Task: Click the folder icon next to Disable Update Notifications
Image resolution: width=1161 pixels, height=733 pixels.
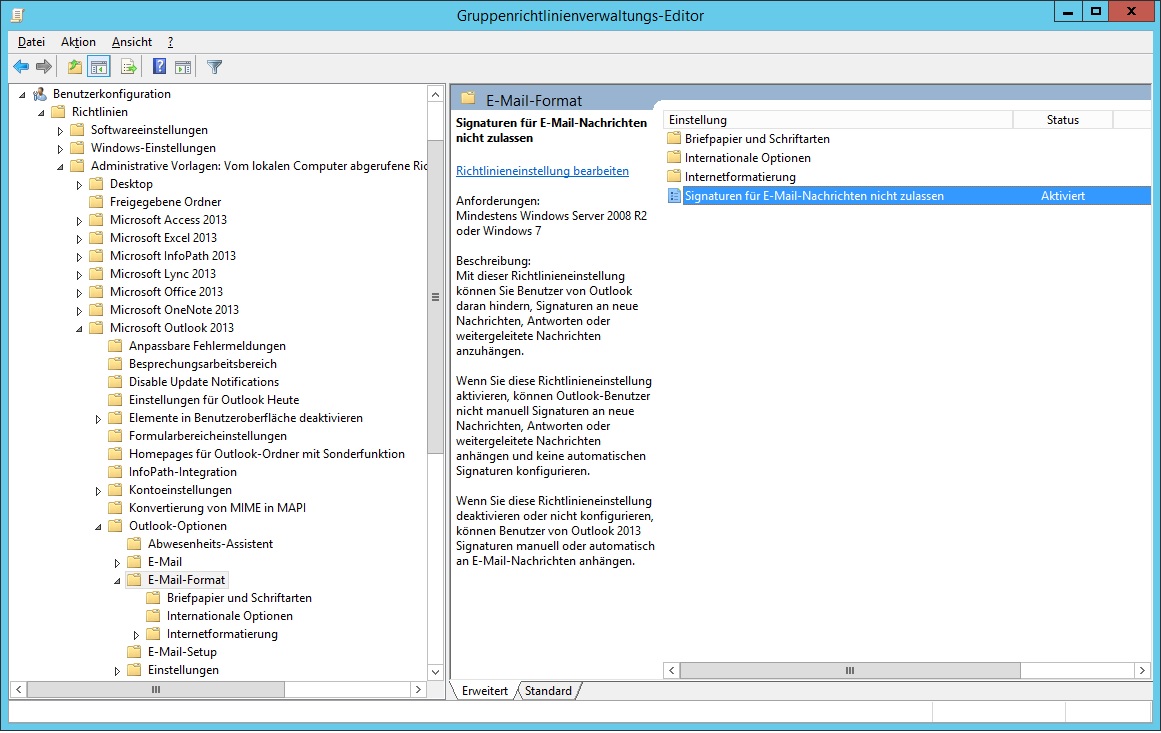Action: coord(115,381)
